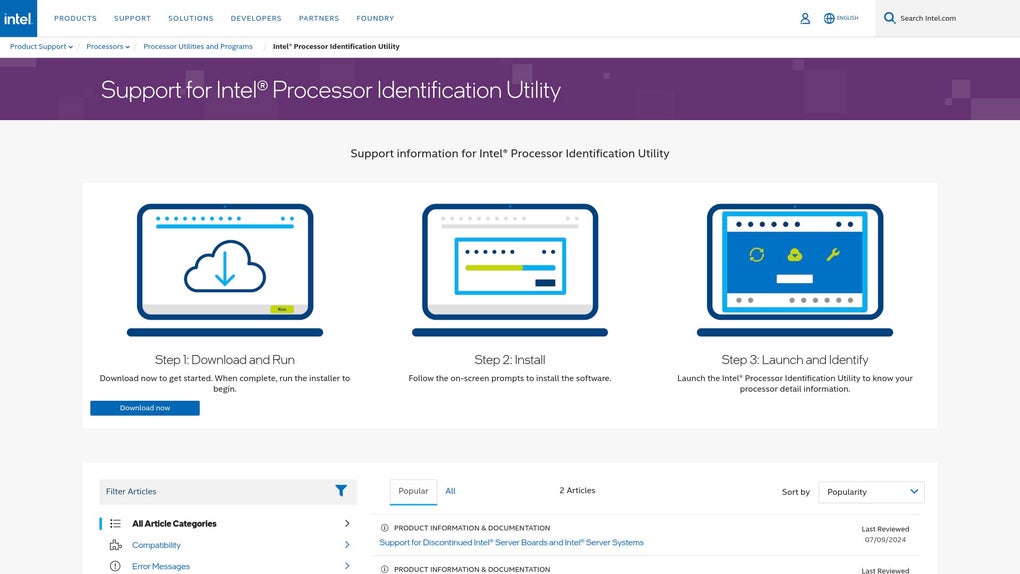Open Support for Discontinued Intel Server Boards article
The height and width of the screenshot is (574, 1020).
click(511, 542)
